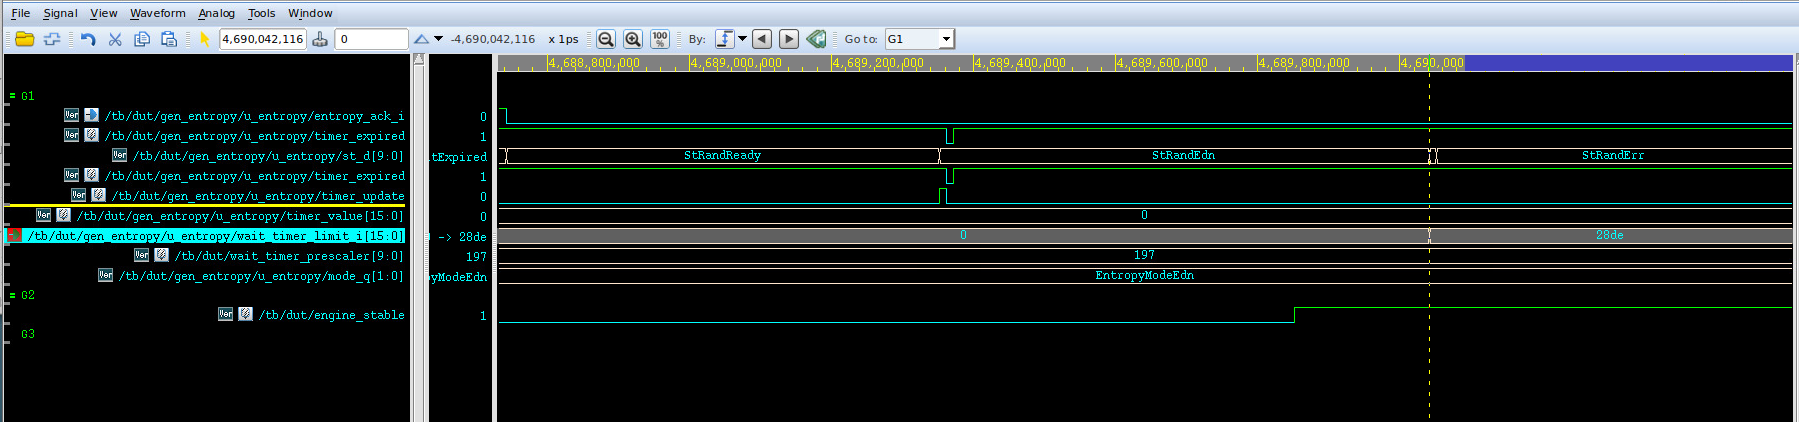Click the open folder icon

tap(25, 39)
